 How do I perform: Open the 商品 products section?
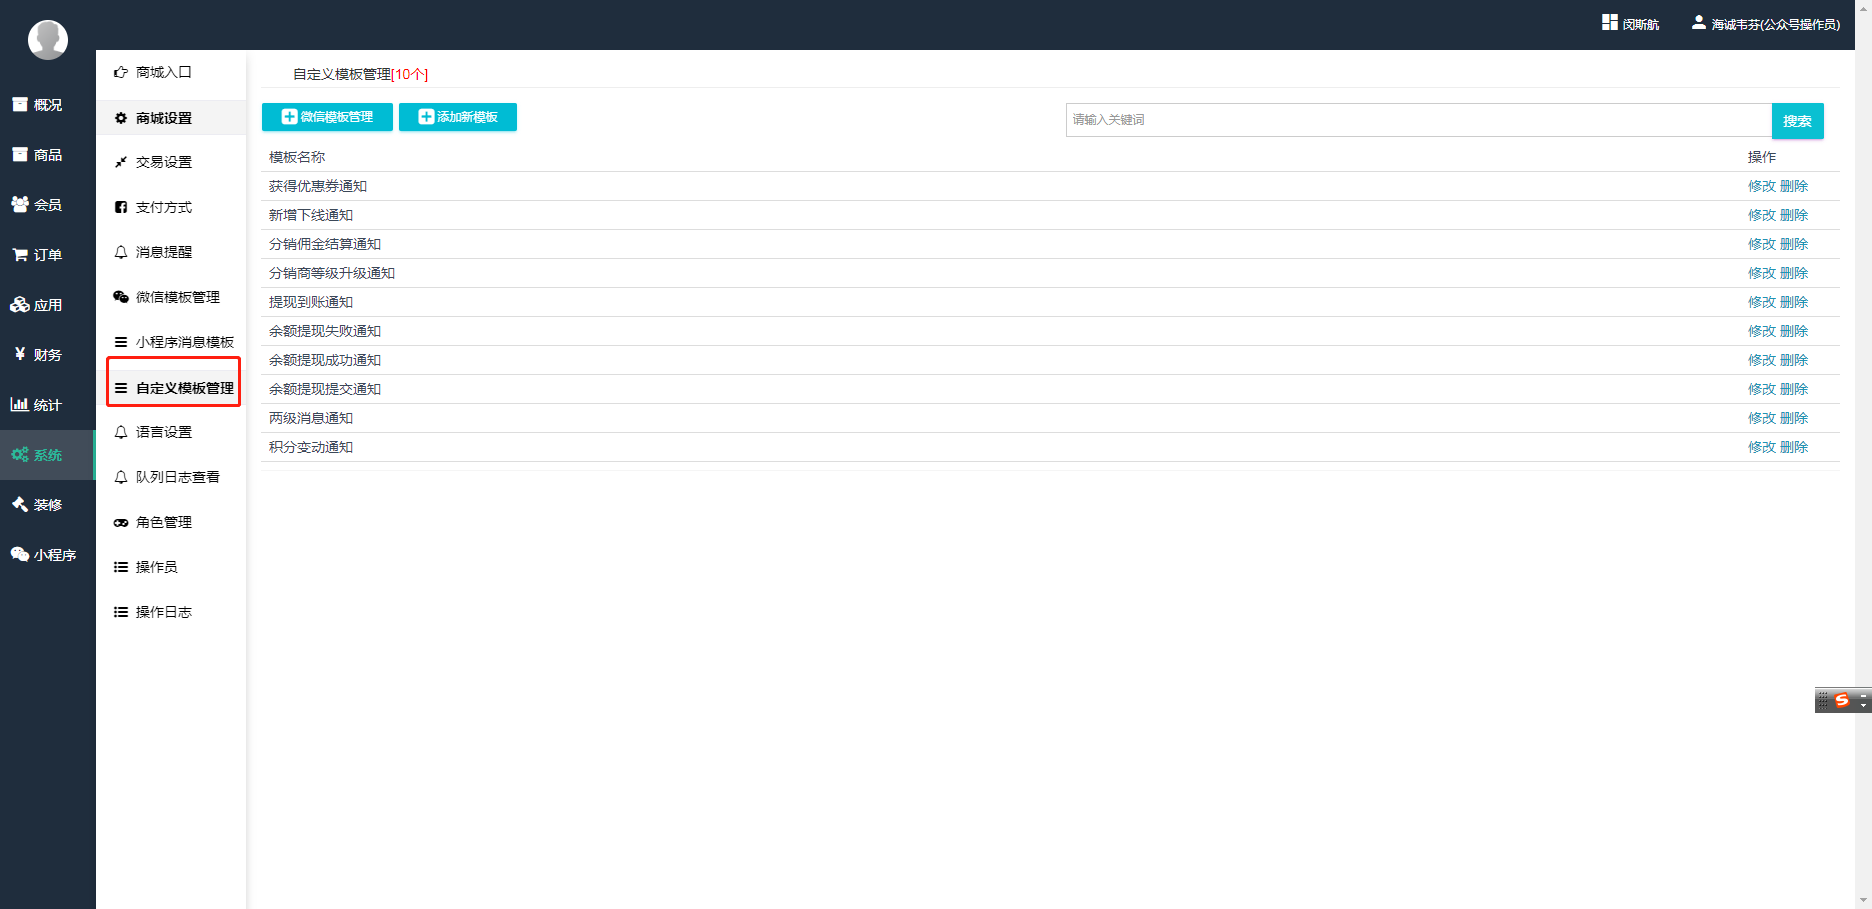pos(37,155)
